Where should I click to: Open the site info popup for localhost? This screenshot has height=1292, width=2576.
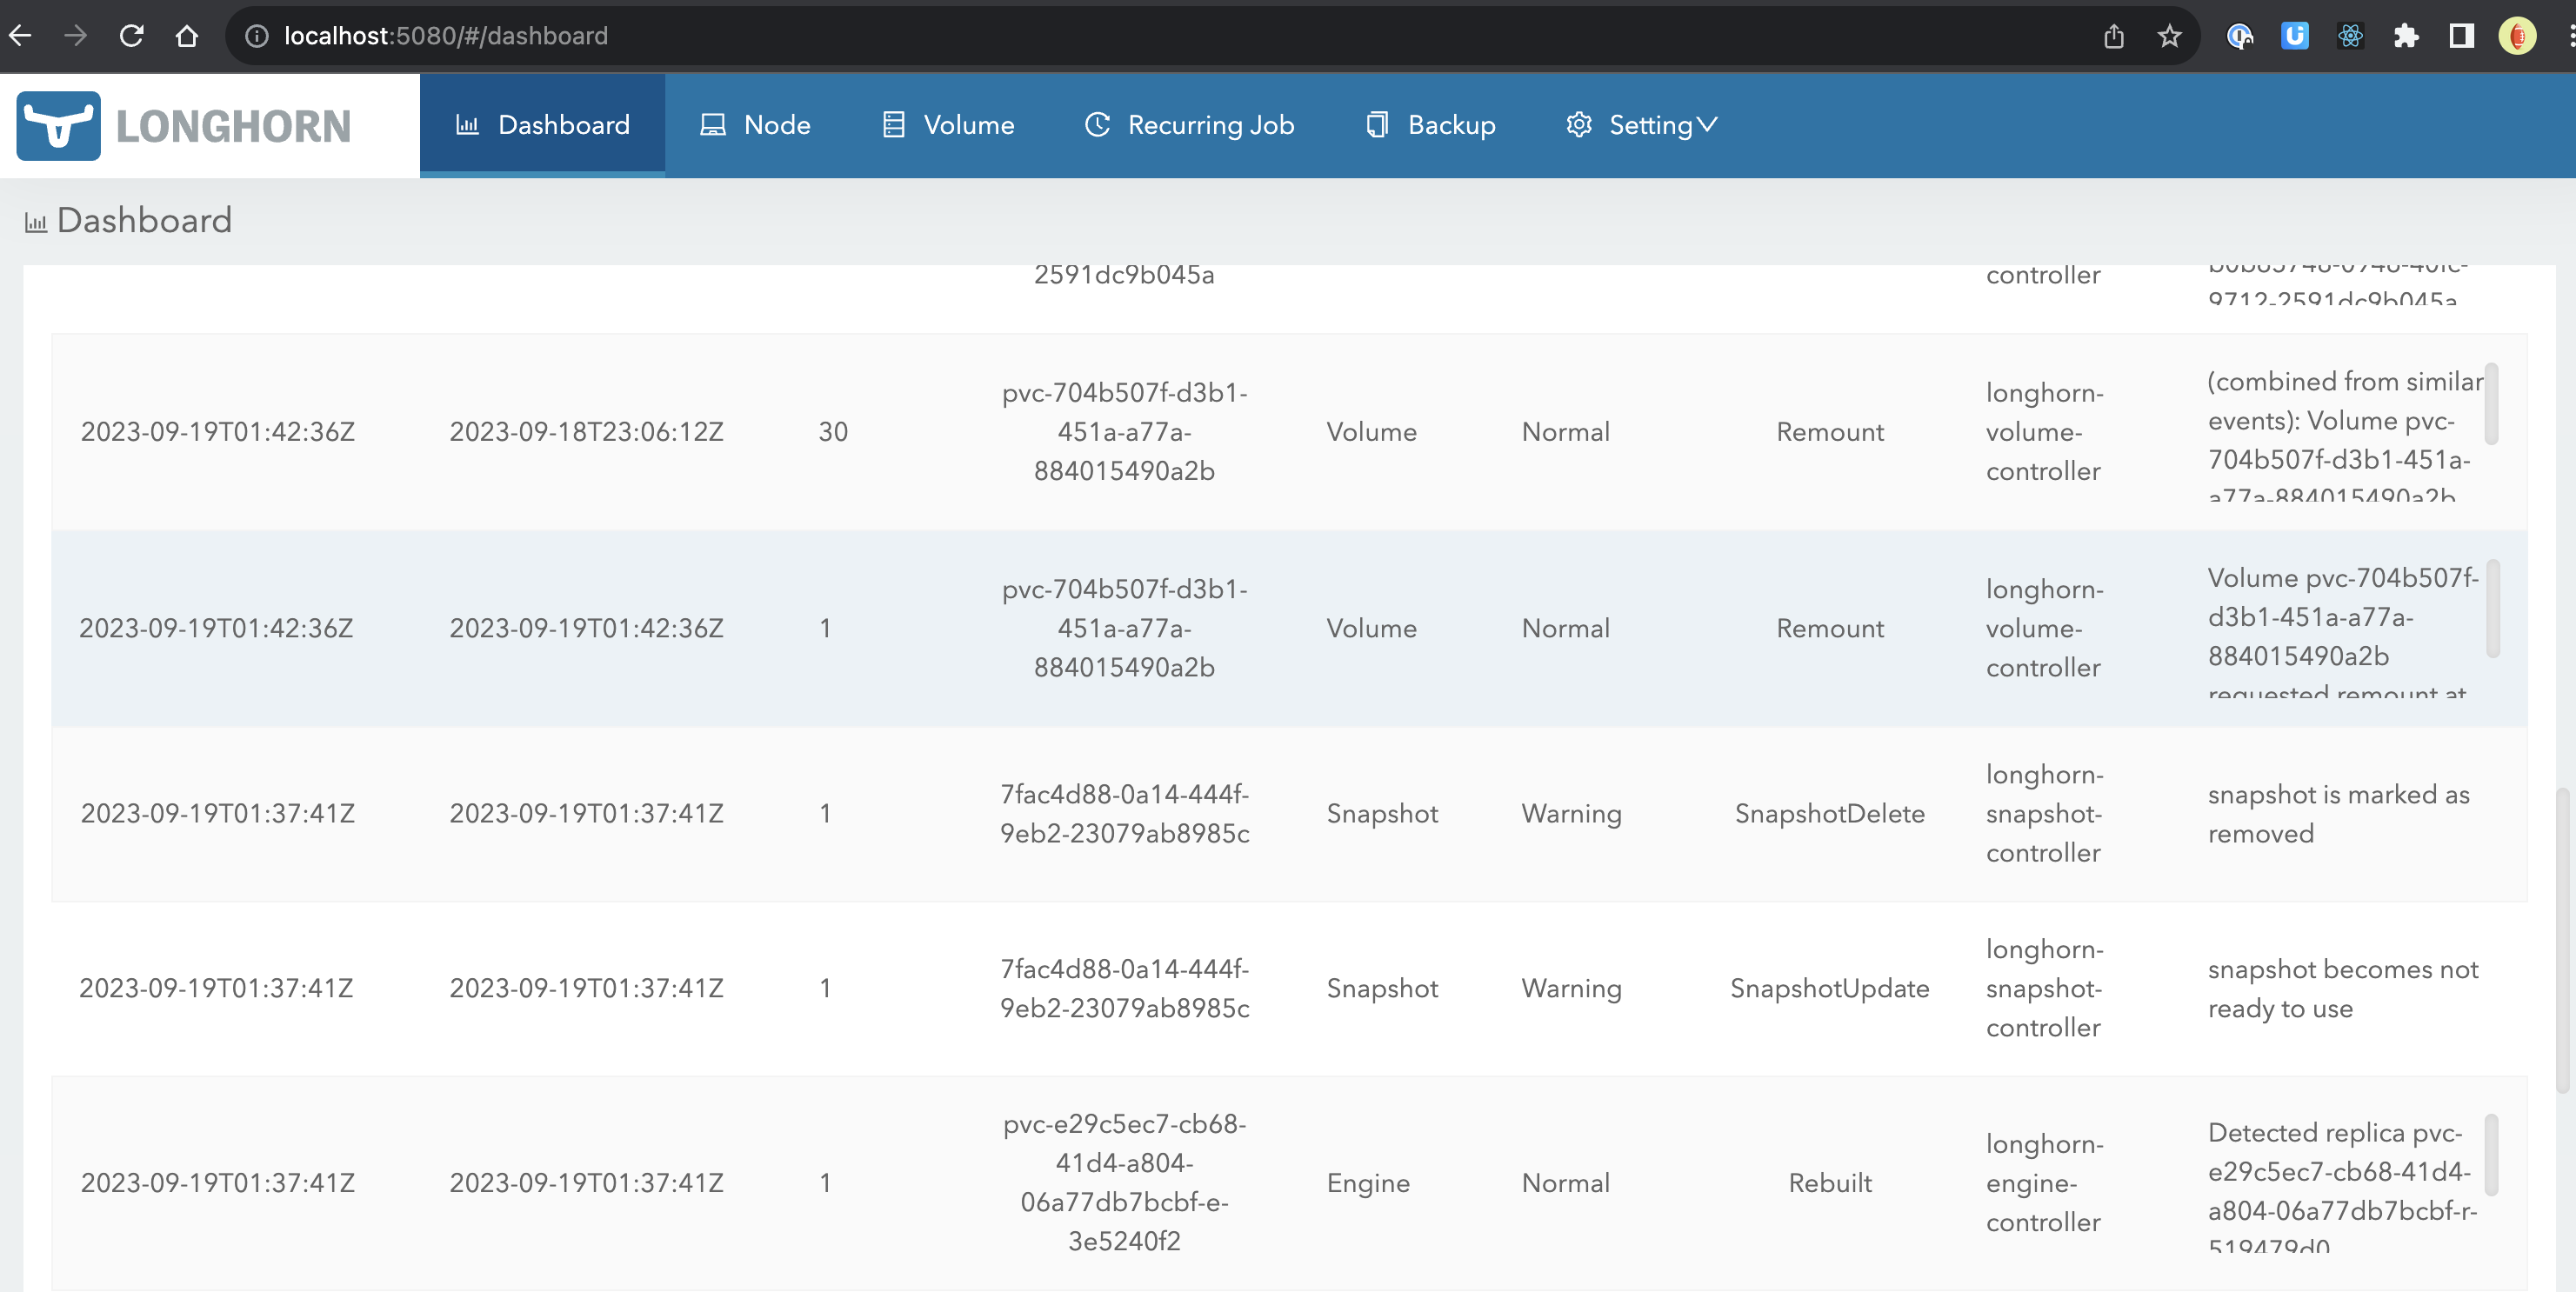coord(257,35)
